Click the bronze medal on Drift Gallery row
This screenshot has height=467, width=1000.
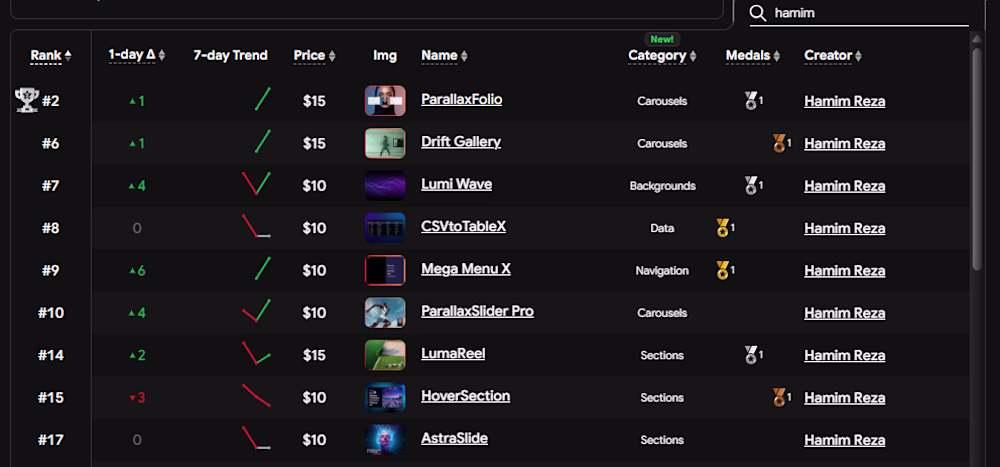(x=780, y=143)
